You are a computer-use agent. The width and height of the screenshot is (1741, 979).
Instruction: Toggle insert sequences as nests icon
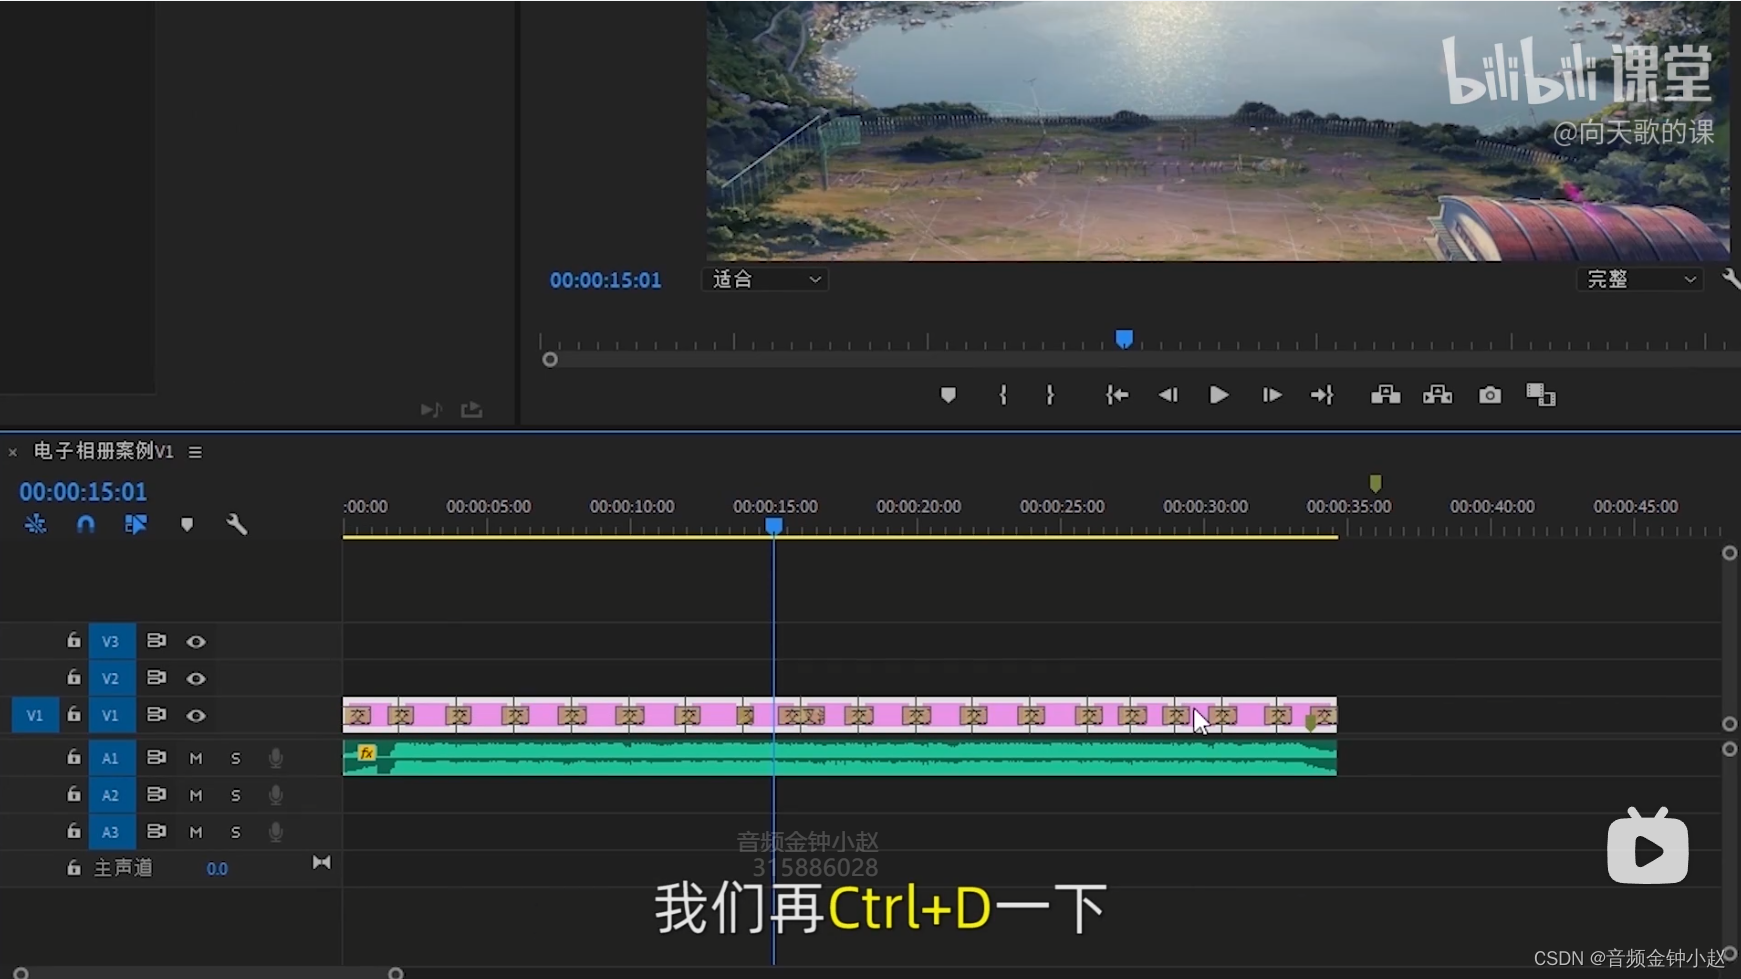coord(35,524)
